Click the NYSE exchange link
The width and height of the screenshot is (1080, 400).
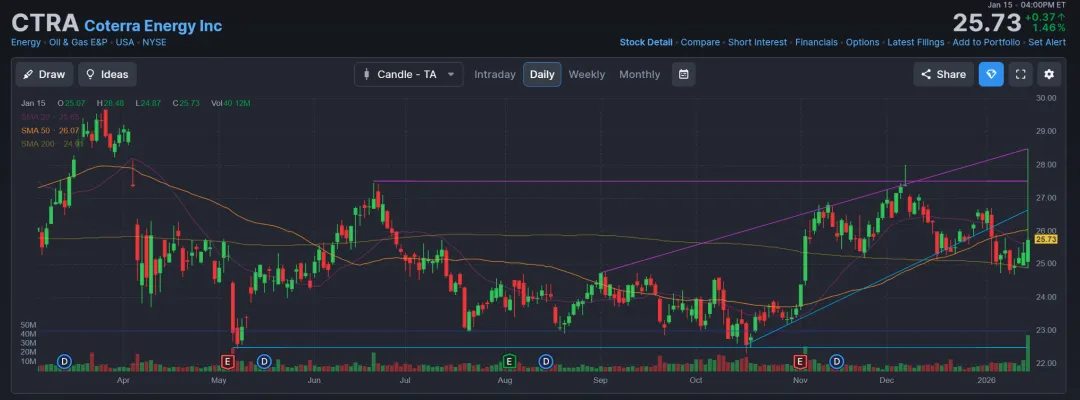(154, 42)
